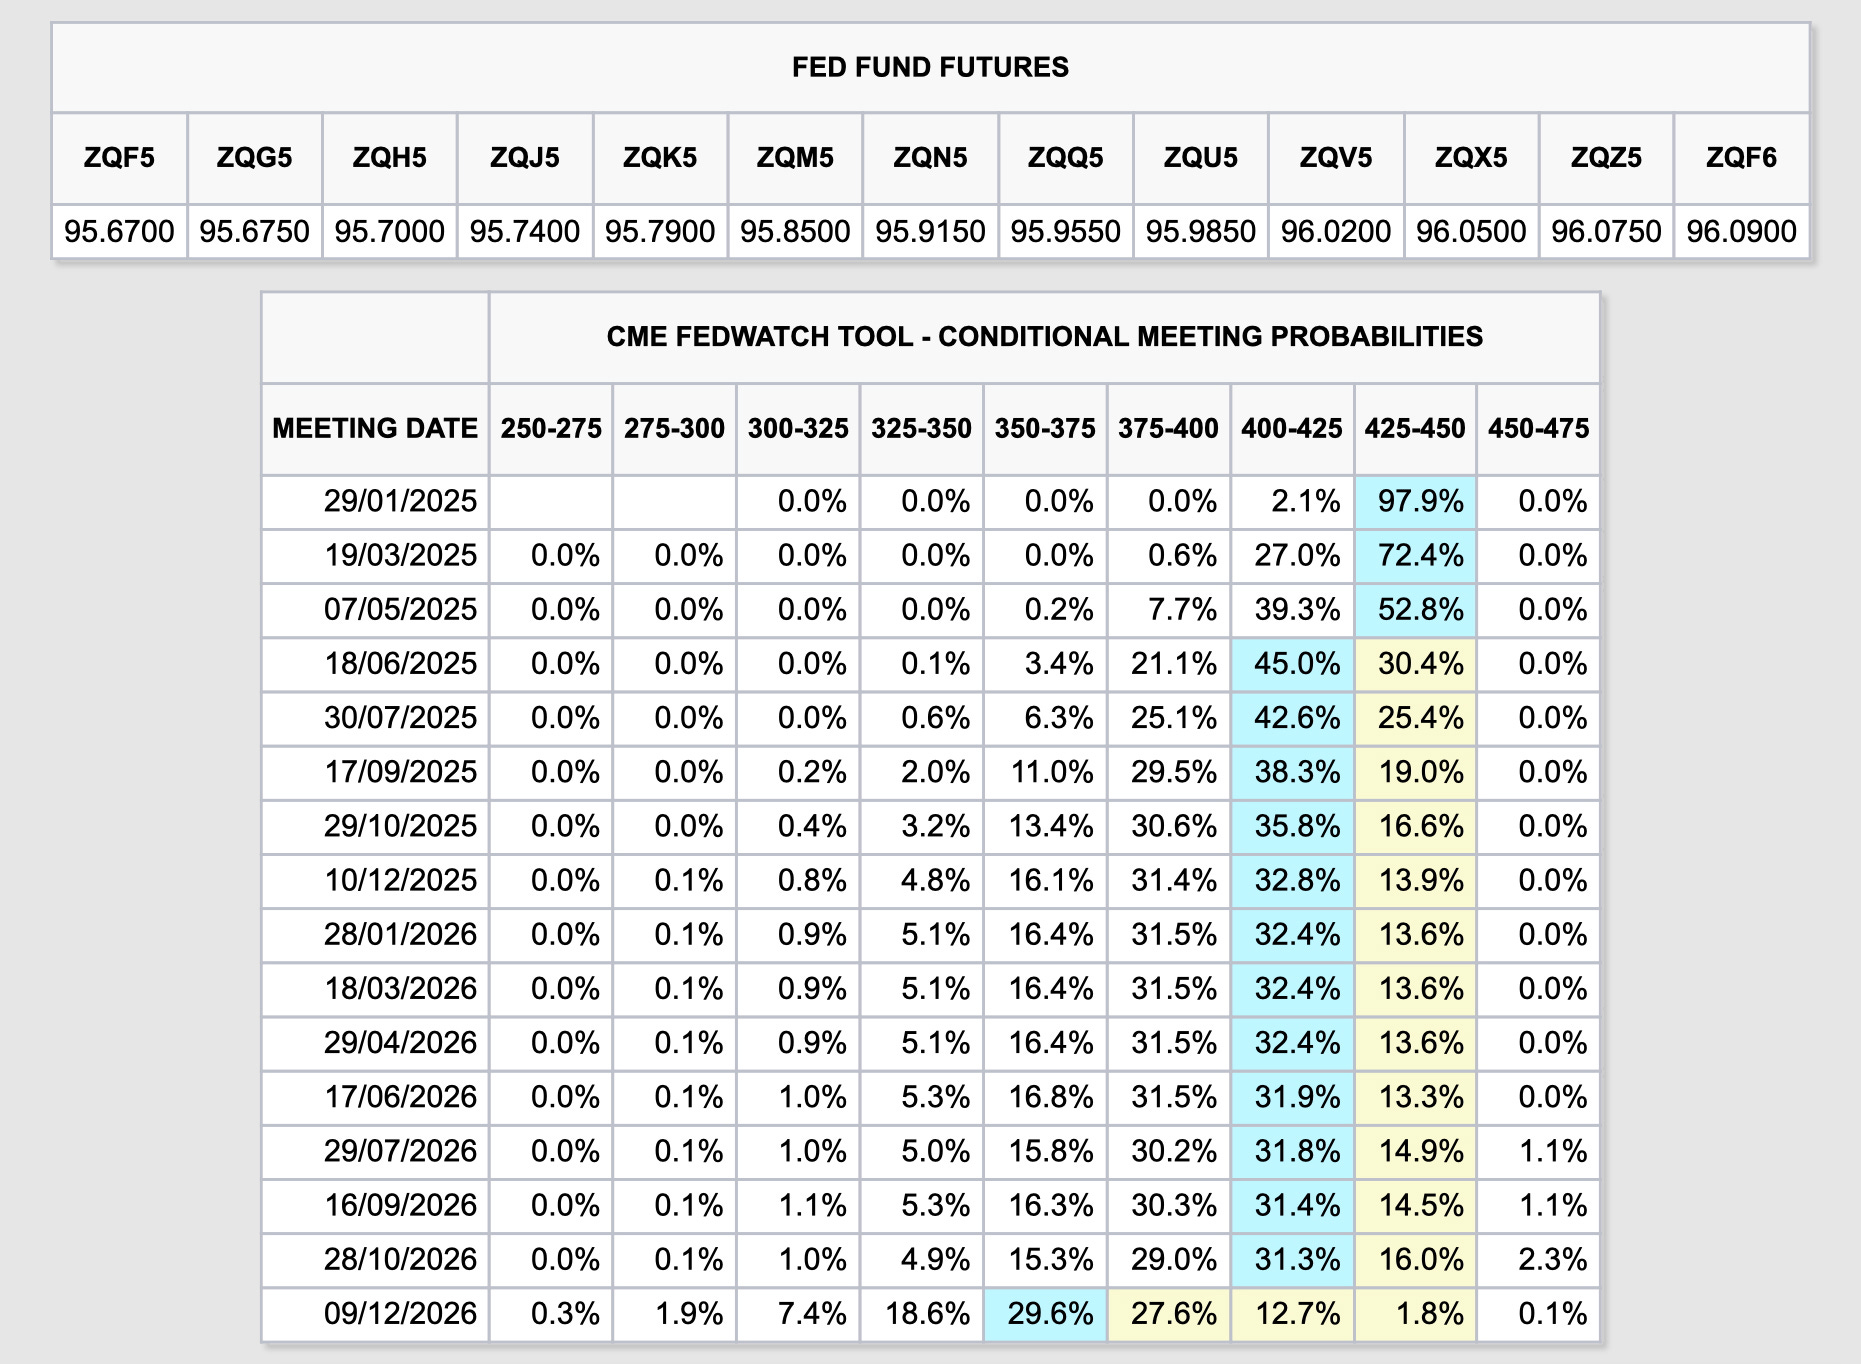1861x1364 pixels.
Task: Click the ZQF5 futures column header
Action: (x=119, y=158)
